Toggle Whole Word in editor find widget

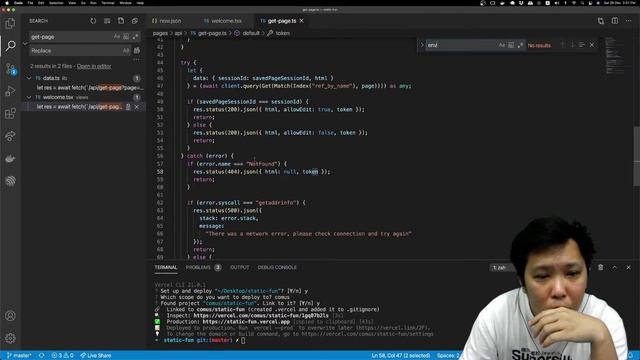coord(511,45)
